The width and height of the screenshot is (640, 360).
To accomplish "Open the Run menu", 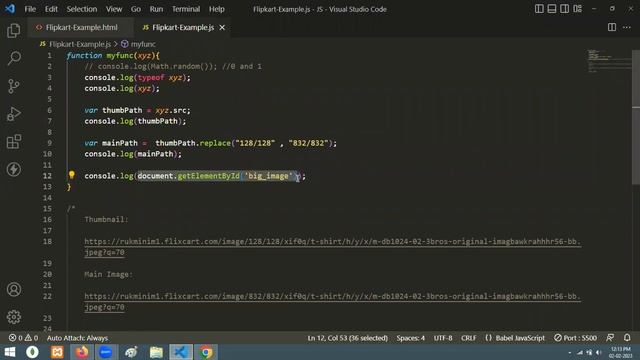I will (156, 9).
